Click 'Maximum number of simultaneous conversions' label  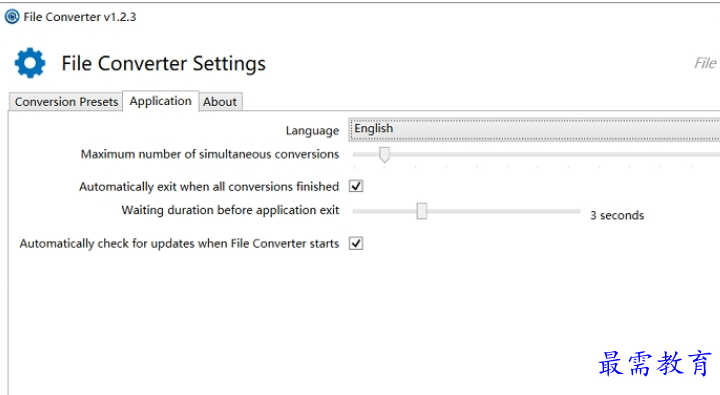tap(210, 154)
